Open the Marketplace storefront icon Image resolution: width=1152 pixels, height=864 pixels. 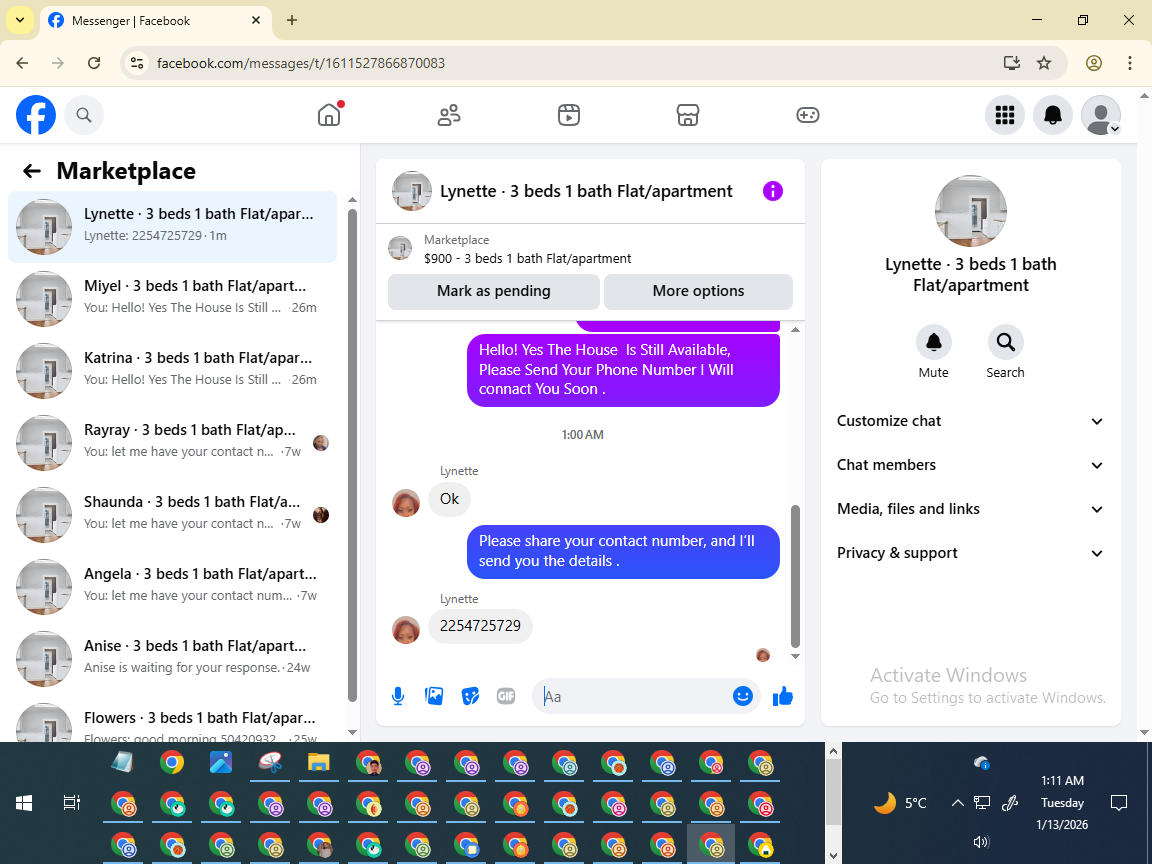[x=688, y=115]
